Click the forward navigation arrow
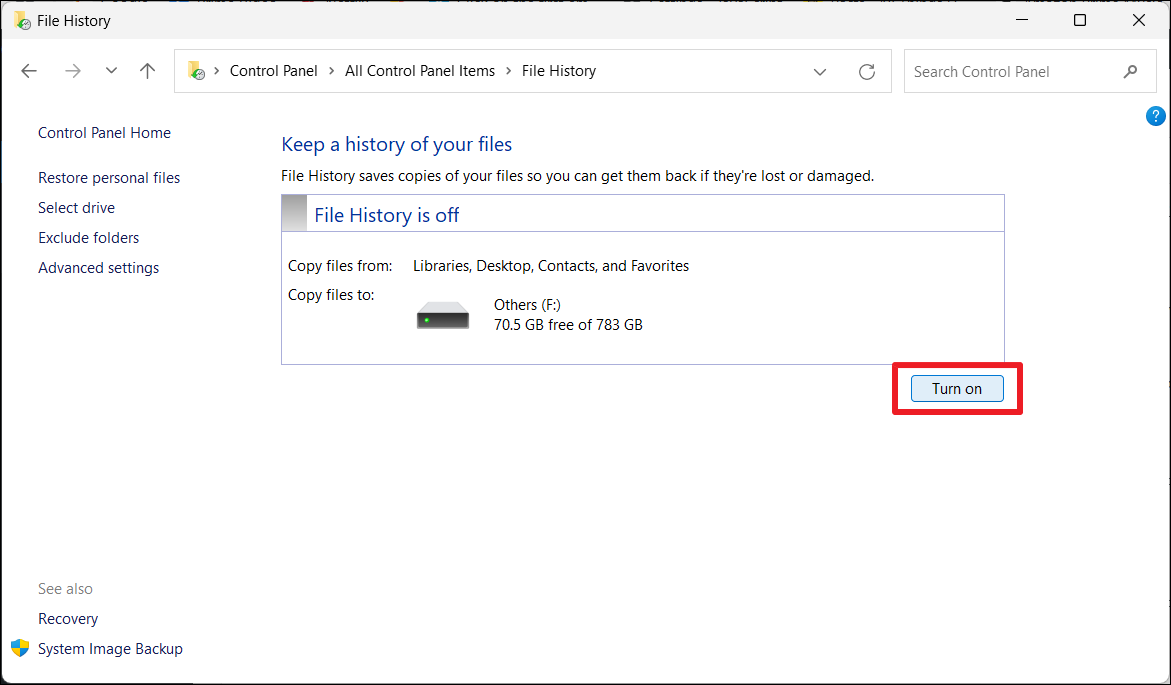Screen dimensions: 1171x685 [x=72, y=71]
